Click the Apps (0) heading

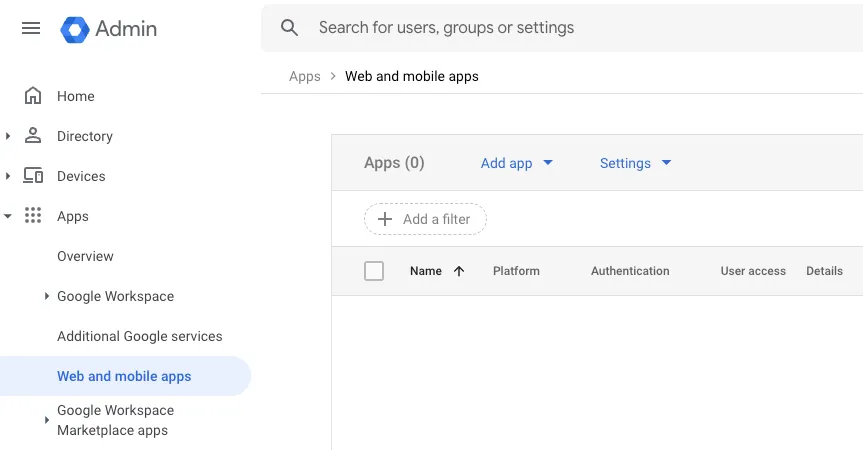tap(394, 163)
